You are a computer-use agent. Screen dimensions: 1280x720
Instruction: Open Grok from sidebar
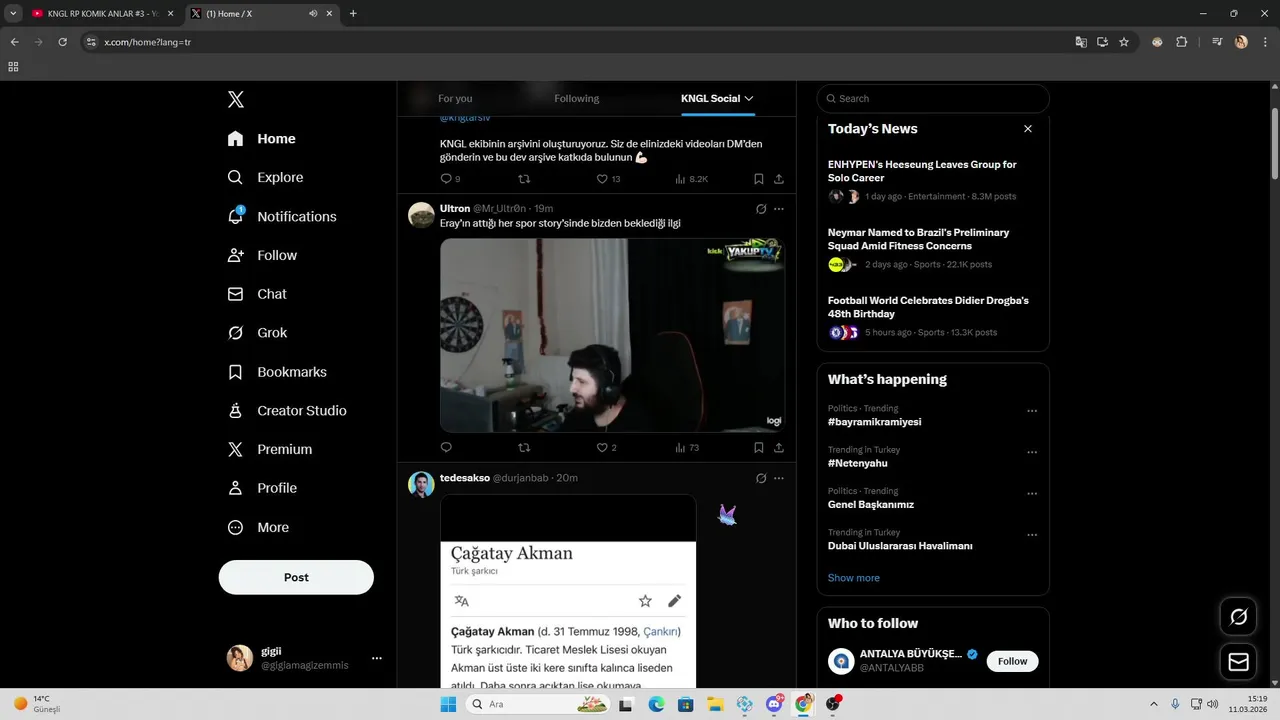tap(258, 333)
